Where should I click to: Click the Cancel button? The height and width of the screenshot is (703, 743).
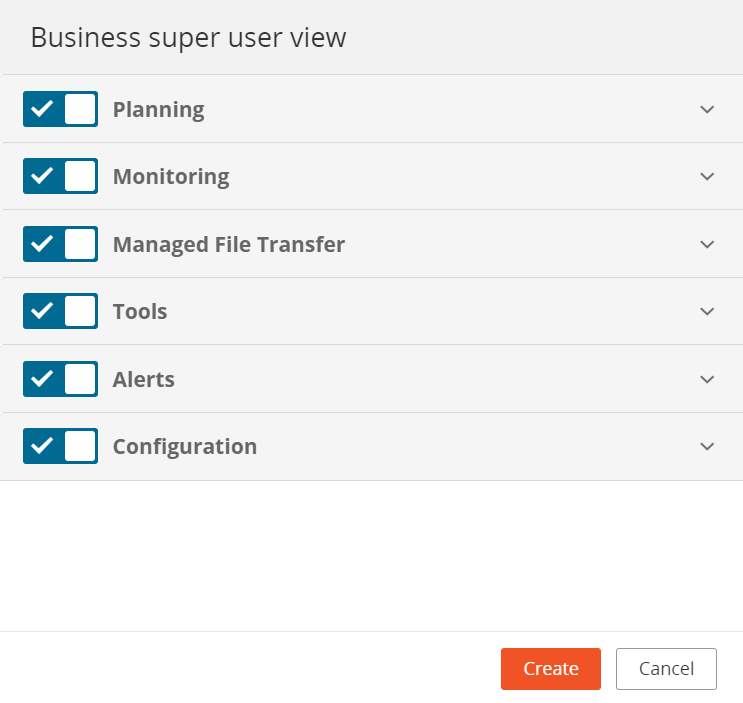click(666, 669)
